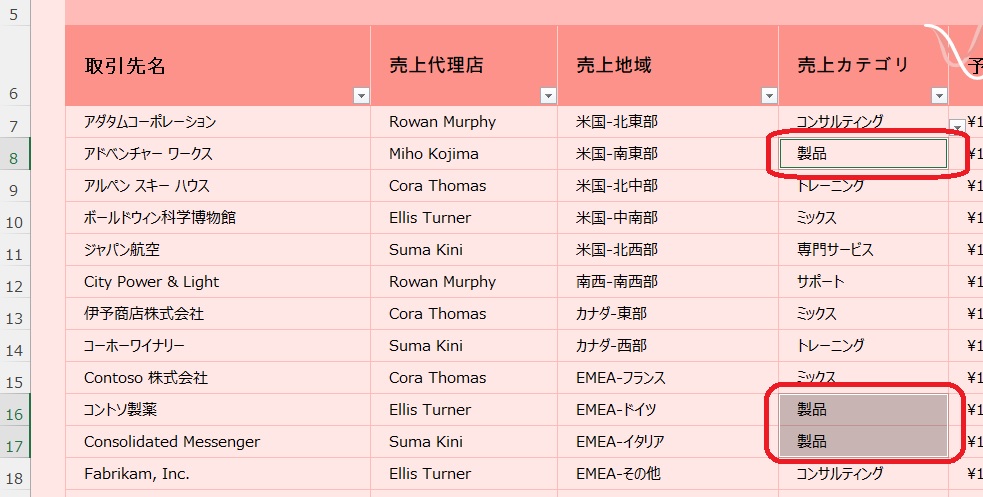Open the 売上カテゴリ column filter dropdown

click(x=939, y=95)
